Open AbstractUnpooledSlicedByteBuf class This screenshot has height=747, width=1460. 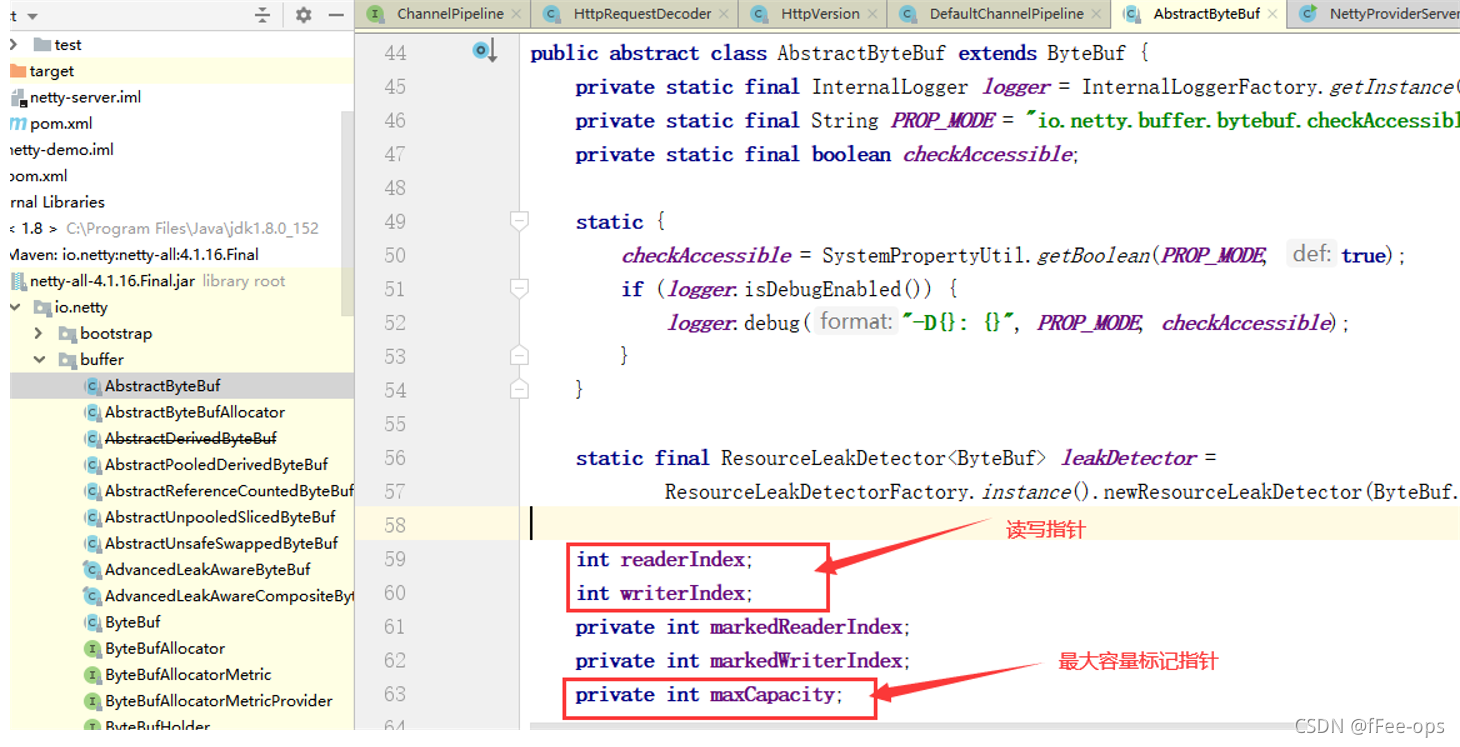(220, 517)
